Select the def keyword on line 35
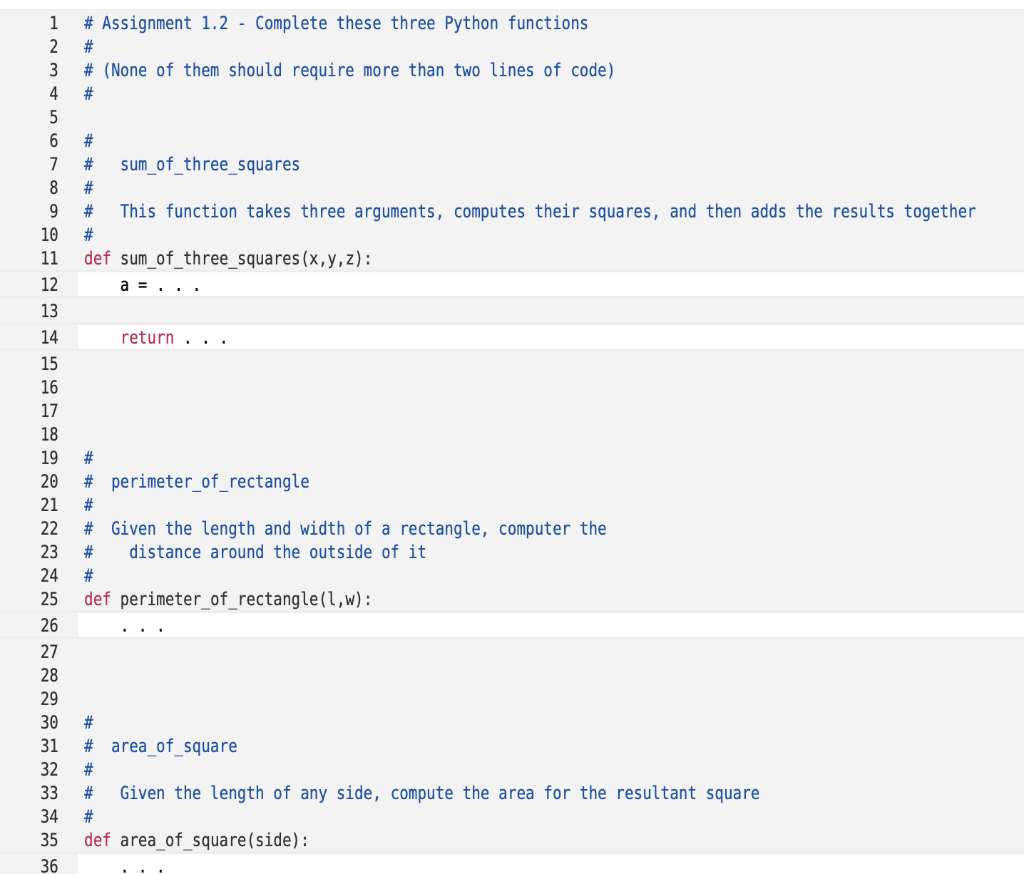The image size is (1024, 874). click(x=95, y=840)
